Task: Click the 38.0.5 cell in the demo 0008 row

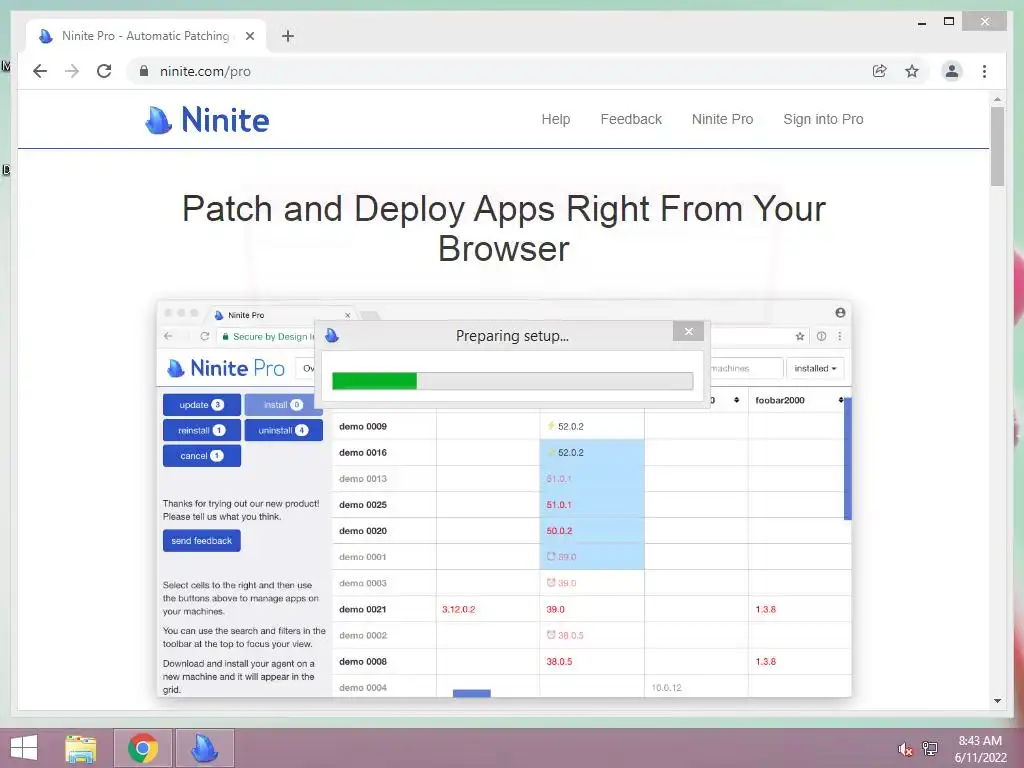Action: click(559, 662)
